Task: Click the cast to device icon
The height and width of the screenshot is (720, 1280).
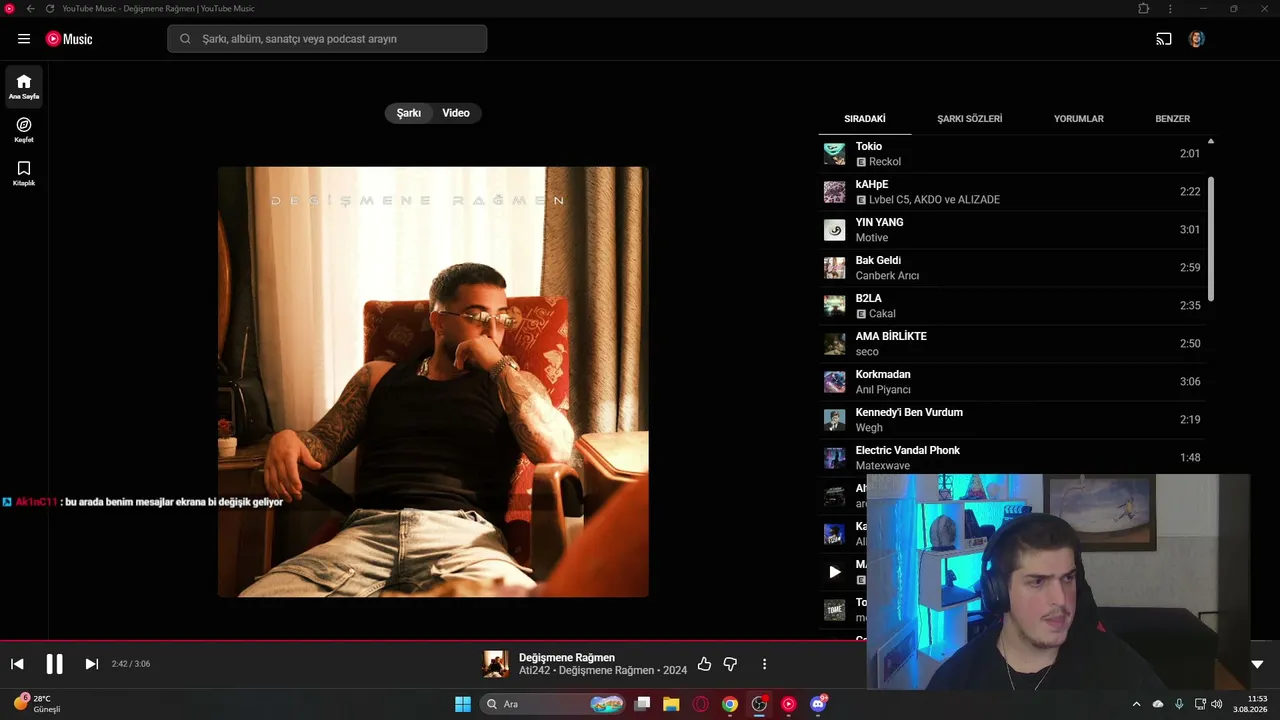Action: click(1164, 39)
